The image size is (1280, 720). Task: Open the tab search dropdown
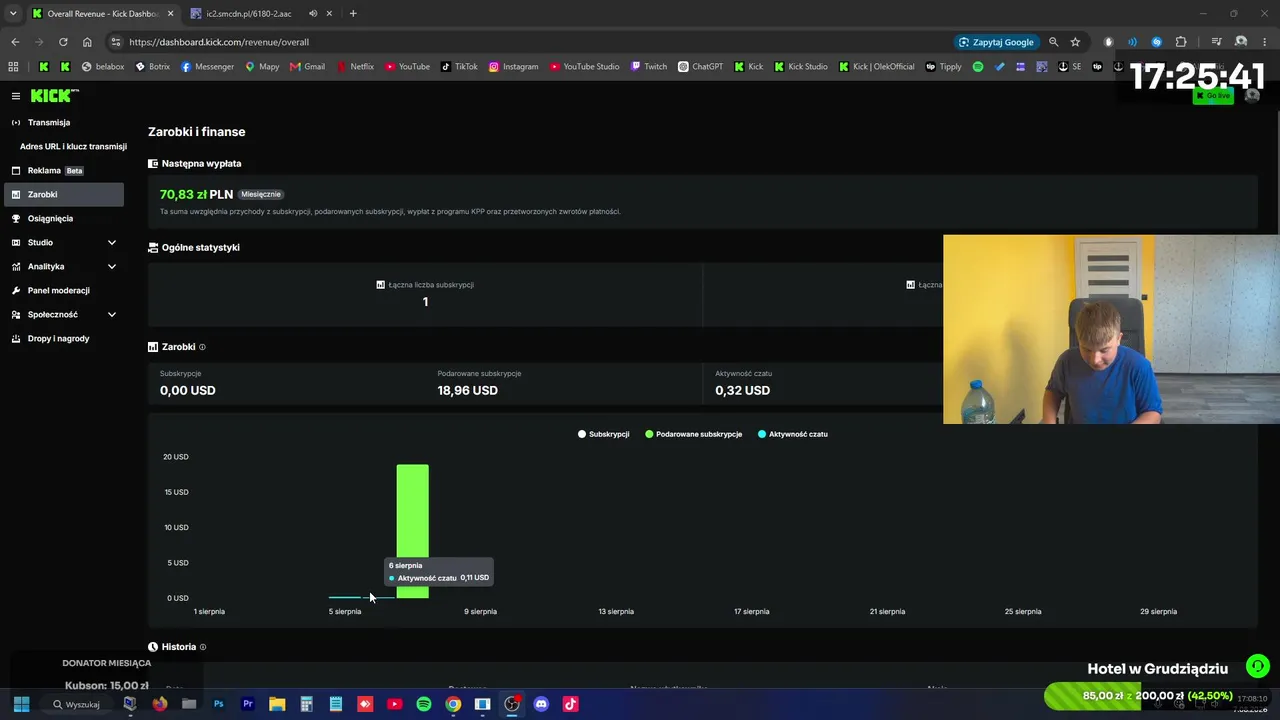pyautogui.click(x=13, y=14)
